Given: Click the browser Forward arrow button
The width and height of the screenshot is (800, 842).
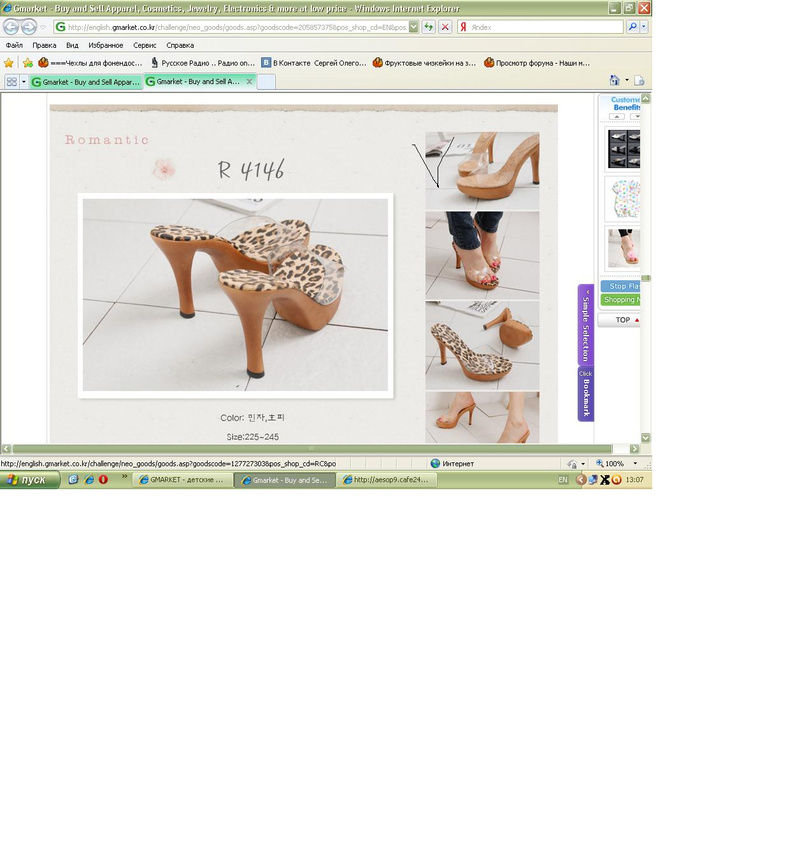Looking at the screenshot, I should (28, 26).
